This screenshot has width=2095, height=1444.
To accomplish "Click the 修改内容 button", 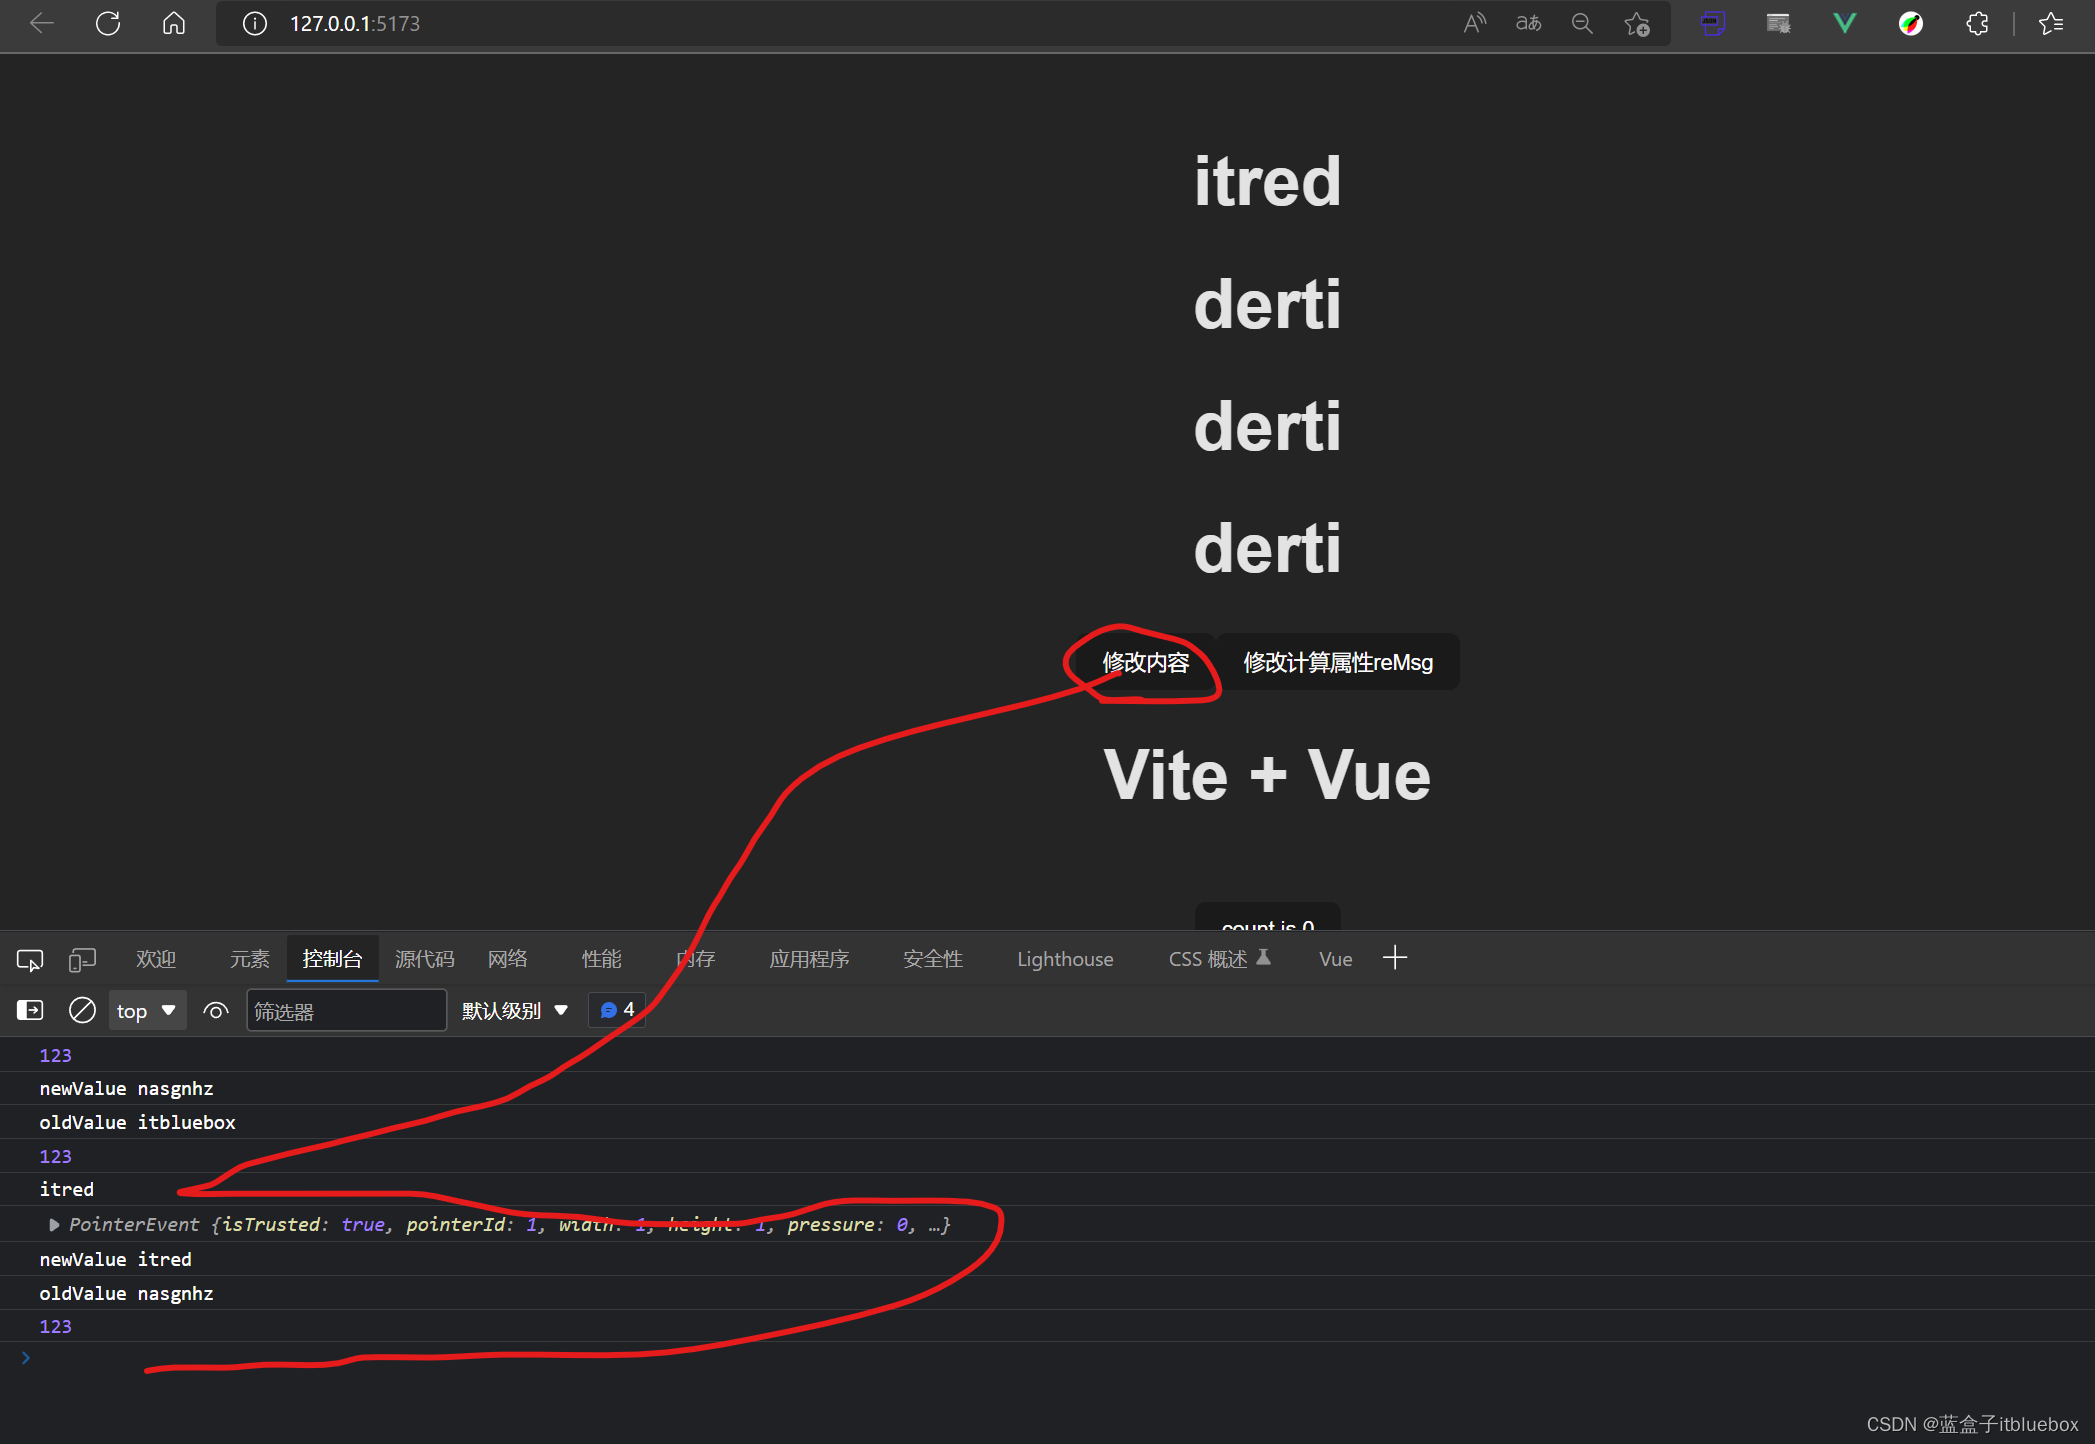I will click(x=1146, y=662).
